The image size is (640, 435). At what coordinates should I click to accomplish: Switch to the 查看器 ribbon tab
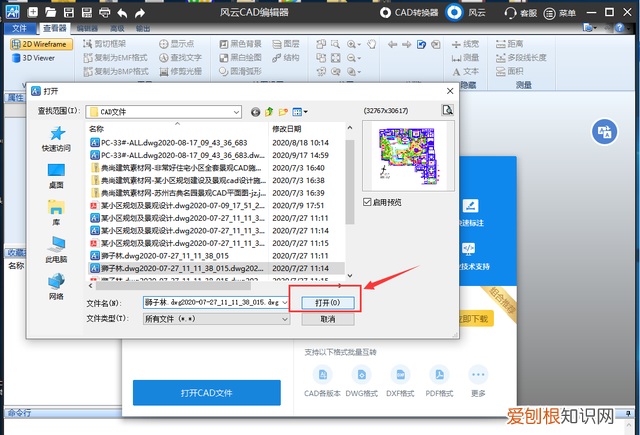(54, 30)
